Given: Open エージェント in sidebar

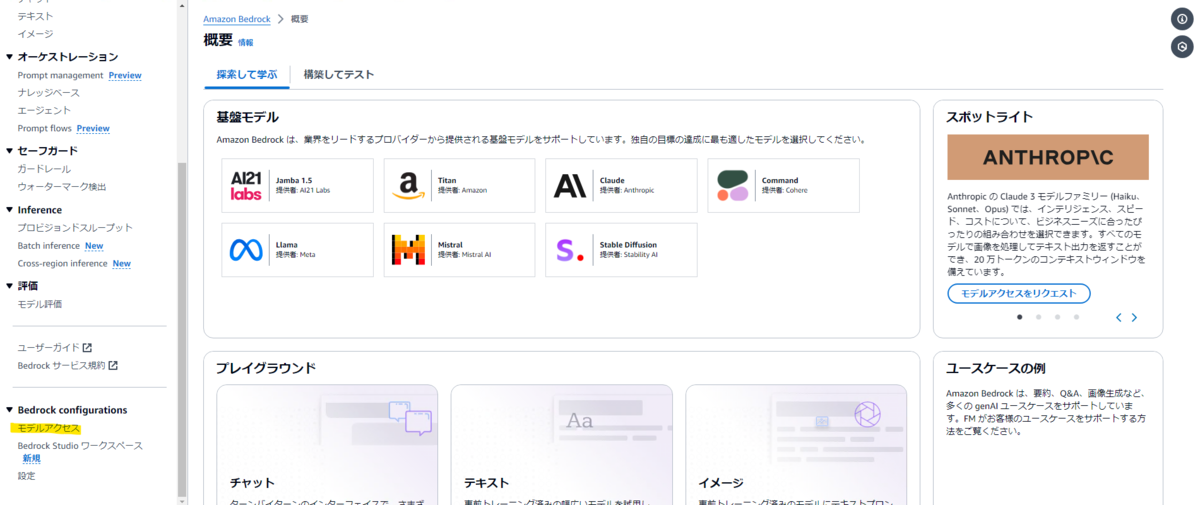Looking at the screenshot, I should tap(44, 110).
